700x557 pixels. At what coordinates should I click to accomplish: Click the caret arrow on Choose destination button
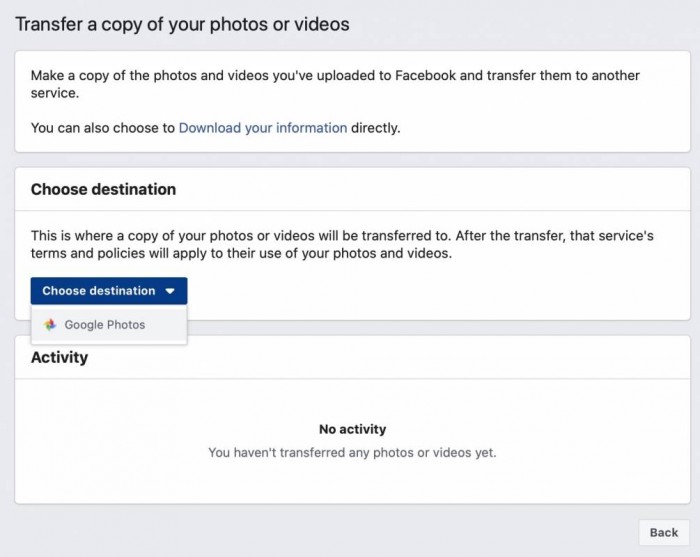click(170, 291)
